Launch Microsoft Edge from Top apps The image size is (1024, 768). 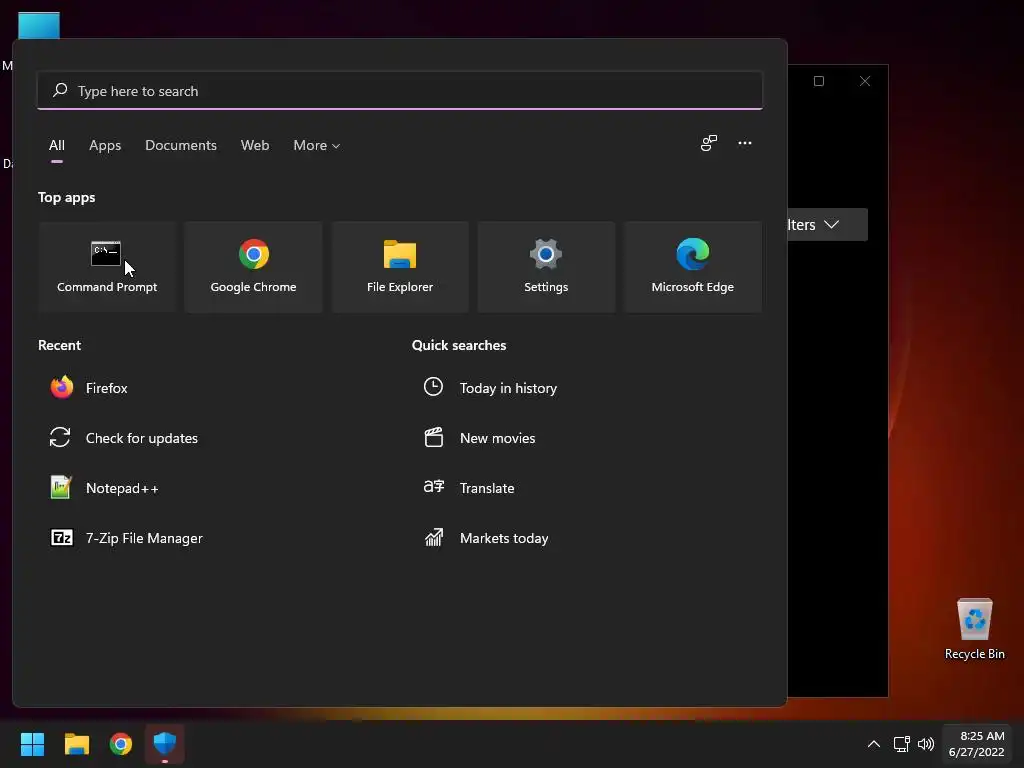click(x=692, y=266)
